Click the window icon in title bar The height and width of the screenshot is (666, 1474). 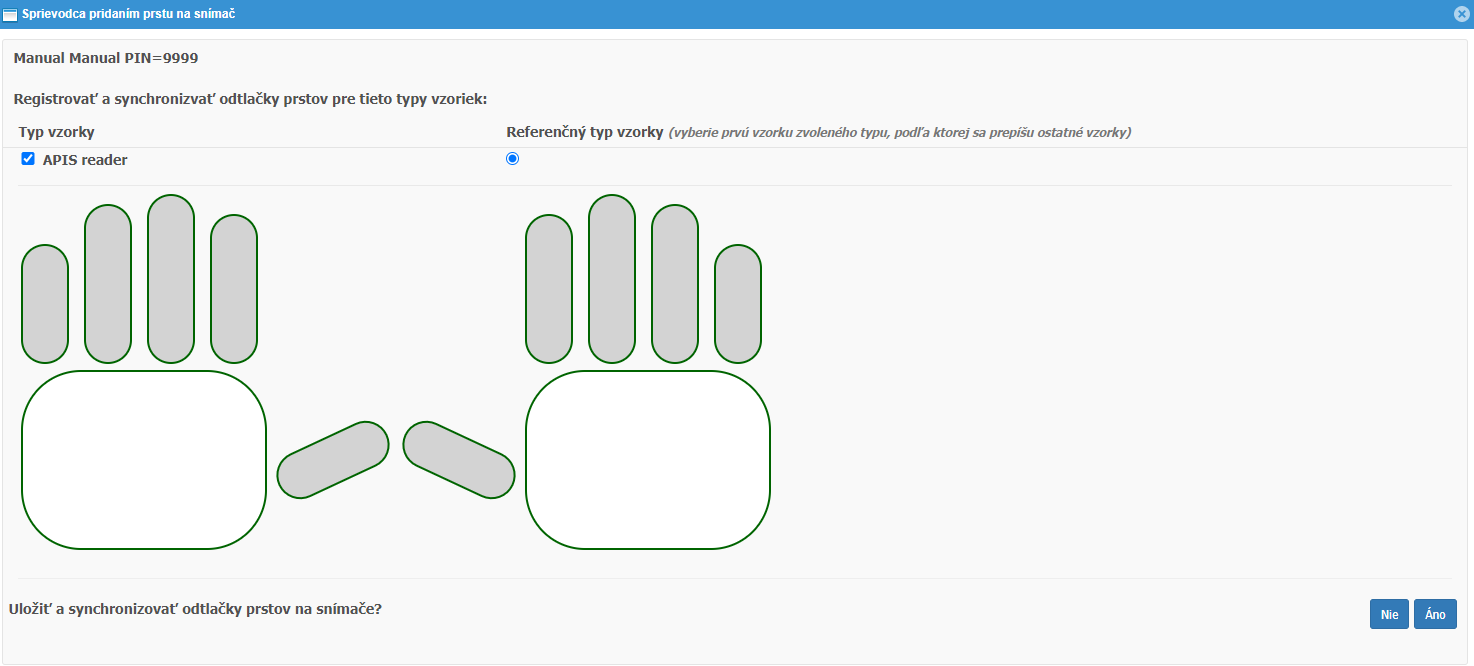click(10, 14)
